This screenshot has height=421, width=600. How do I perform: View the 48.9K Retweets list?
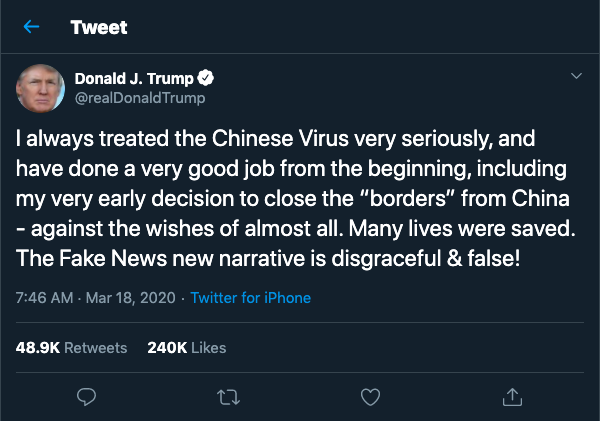72,348
